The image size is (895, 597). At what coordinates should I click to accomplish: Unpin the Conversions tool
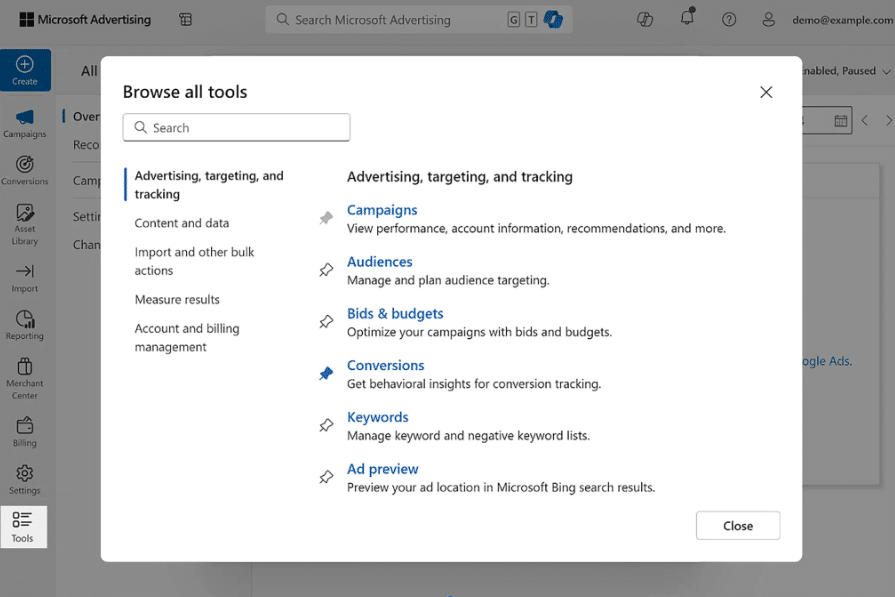(325, 373)
